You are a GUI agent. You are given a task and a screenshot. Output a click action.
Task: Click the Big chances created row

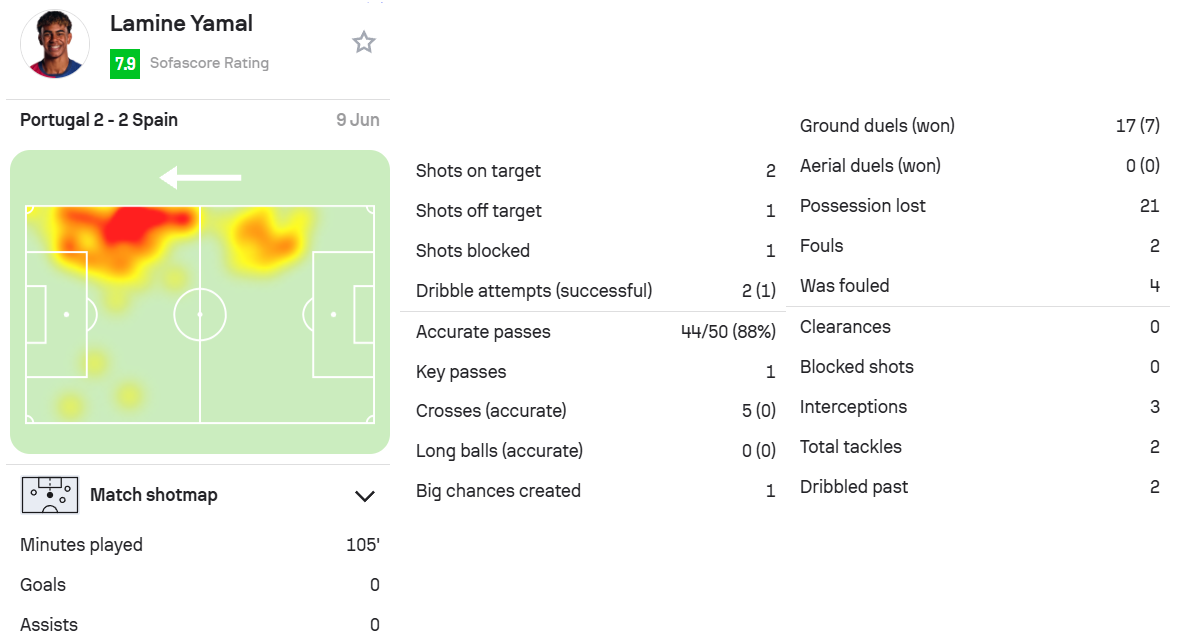coord(596,491)
